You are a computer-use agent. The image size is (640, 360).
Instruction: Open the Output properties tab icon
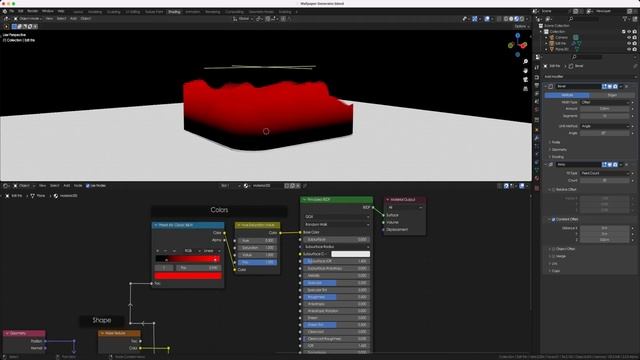pyautogui.click(x=537, y=85)
